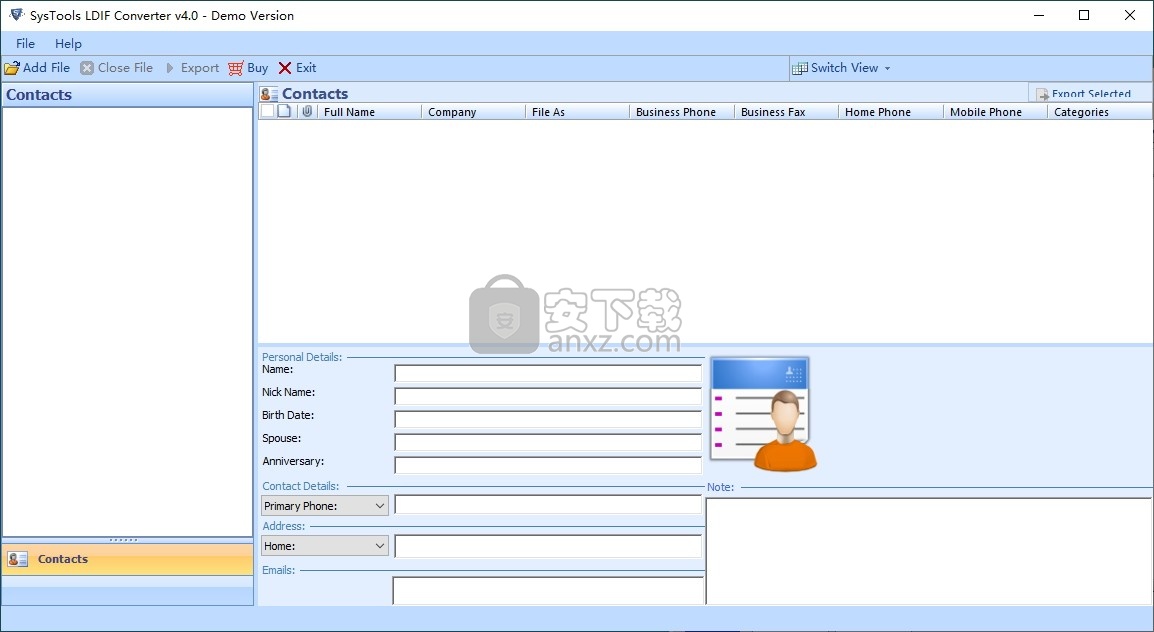The width and height of the screenshot is (1154, 632).
Task: Select the Contacts navigation tab
Action: point(127,559)
